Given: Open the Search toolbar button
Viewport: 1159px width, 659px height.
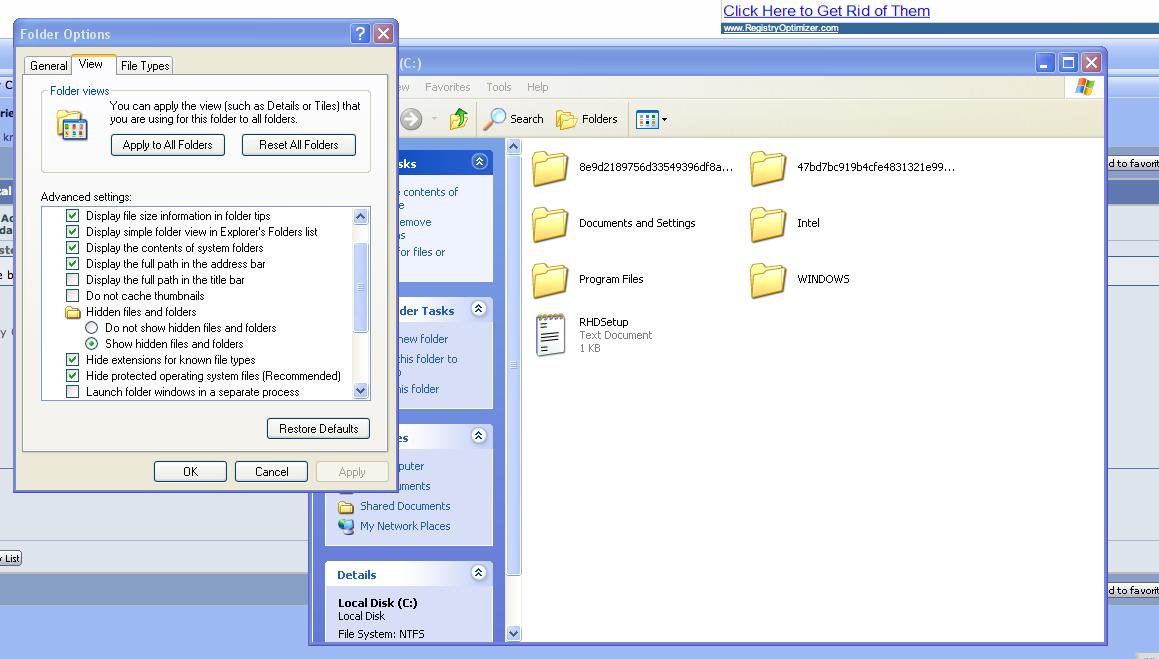Looking at the screenshot, I should coord(514,119).
